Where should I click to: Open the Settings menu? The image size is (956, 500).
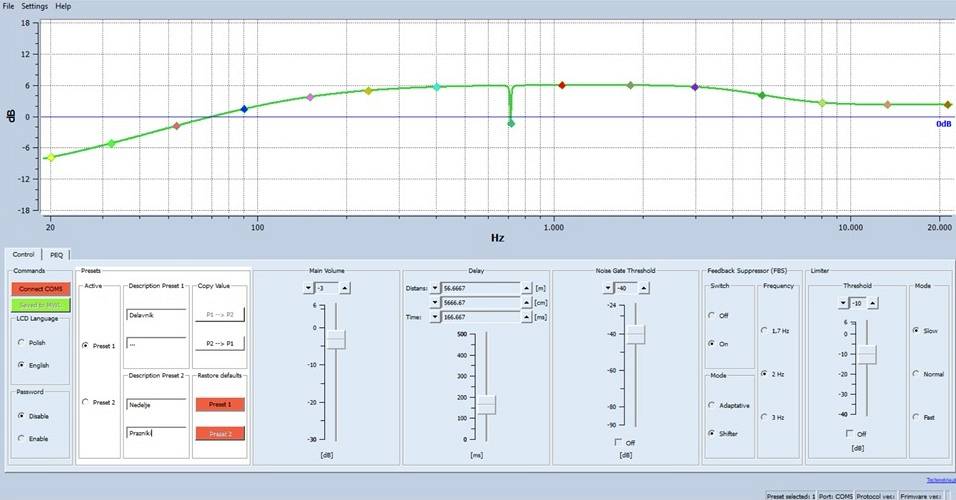[34, 6]
